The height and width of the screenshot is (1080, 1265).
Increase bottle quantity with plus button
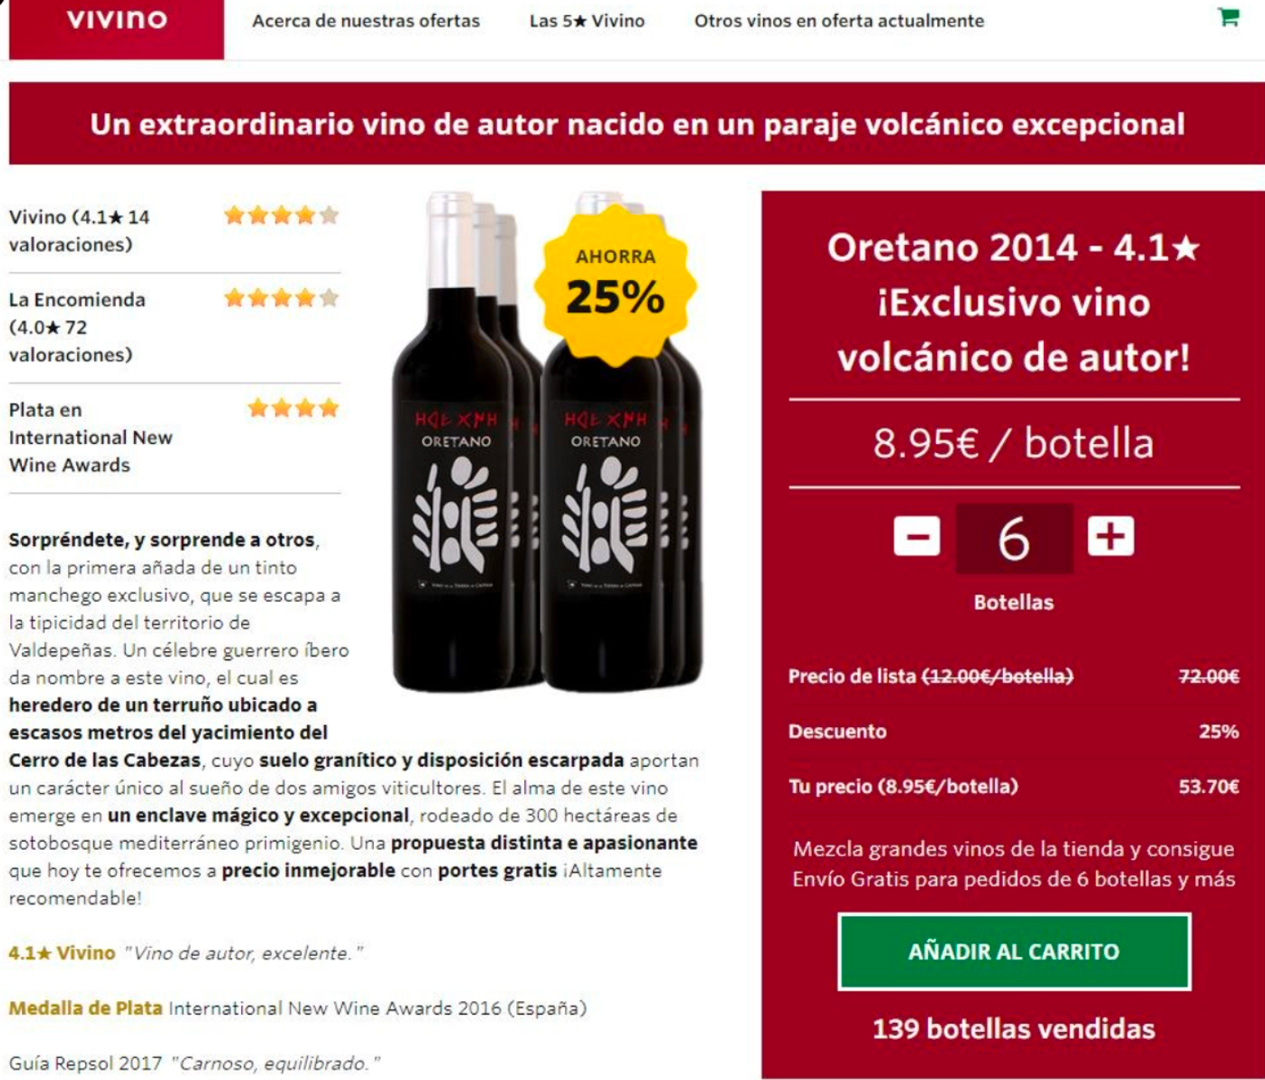[1110, 537]
